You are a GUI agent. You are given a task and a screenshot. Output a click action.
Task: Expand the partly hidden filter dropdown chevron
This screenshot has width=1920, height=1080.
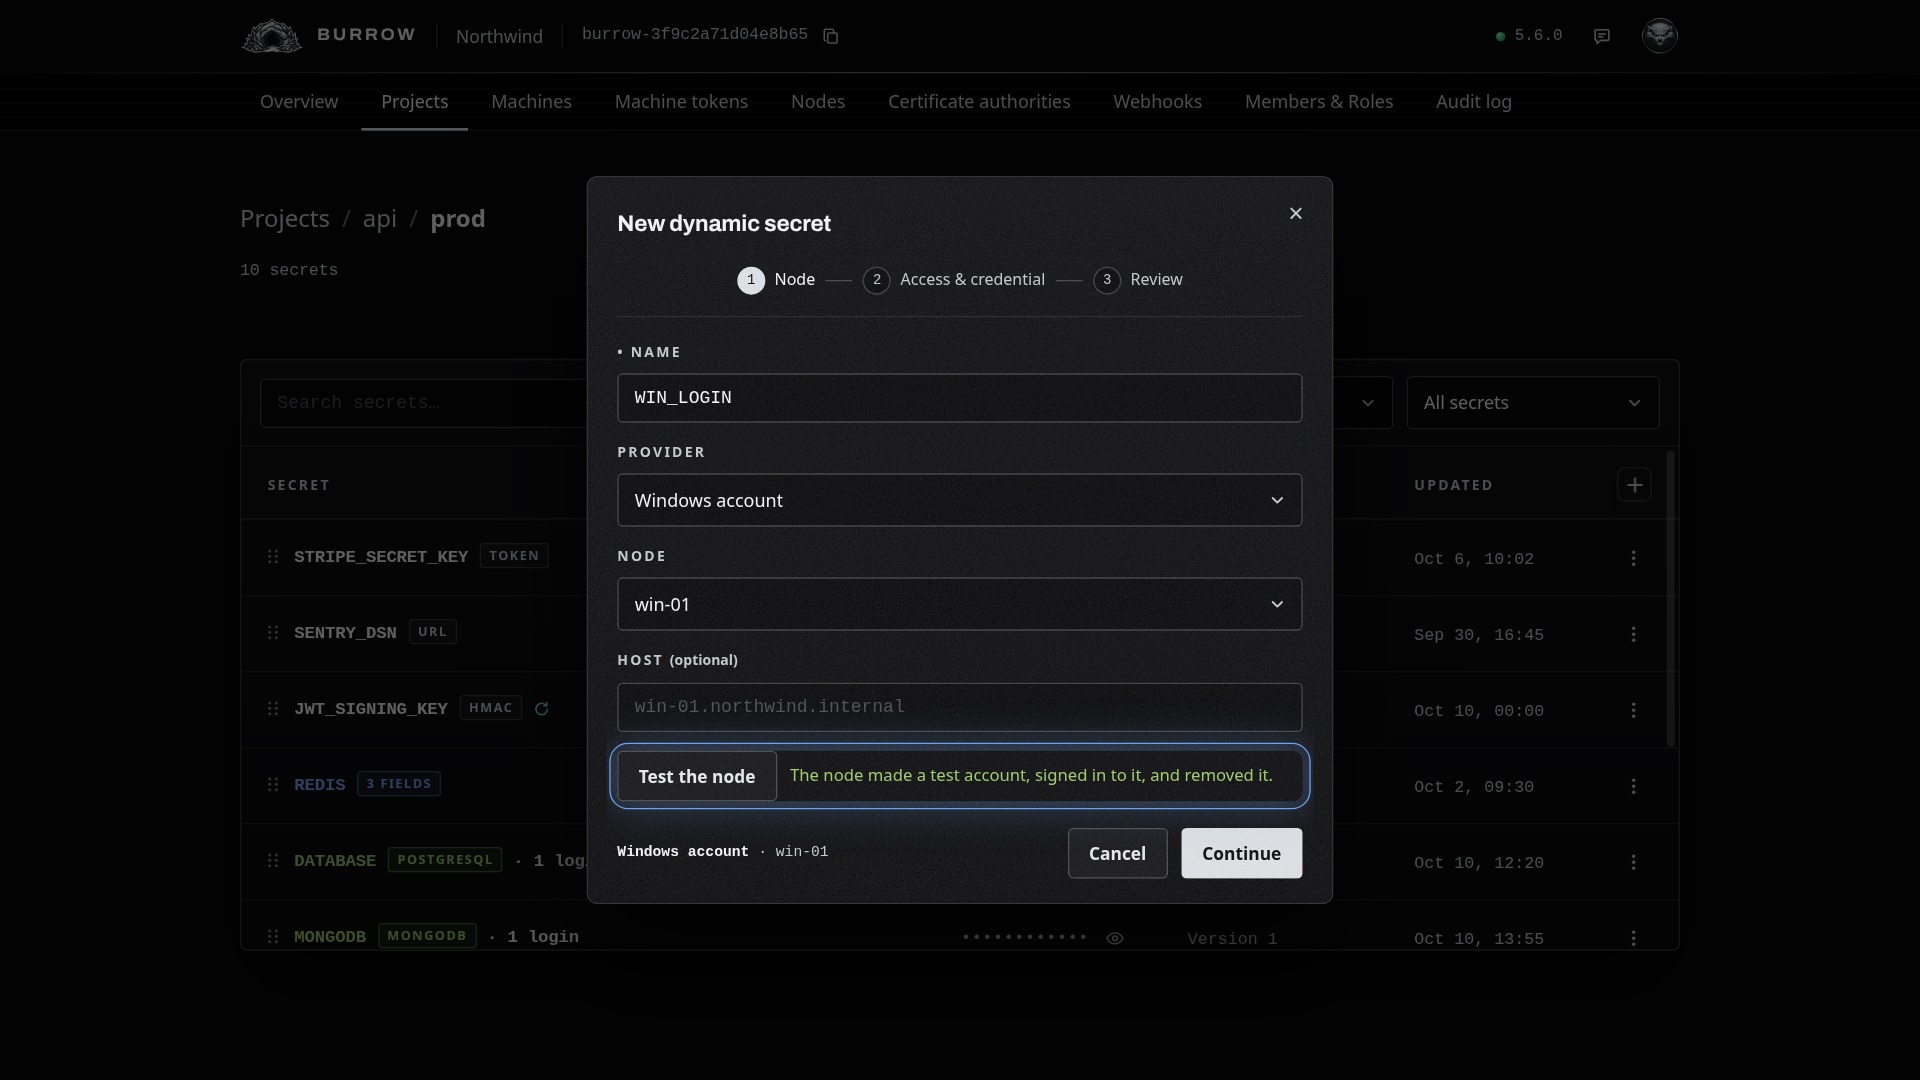point(1368,403)
